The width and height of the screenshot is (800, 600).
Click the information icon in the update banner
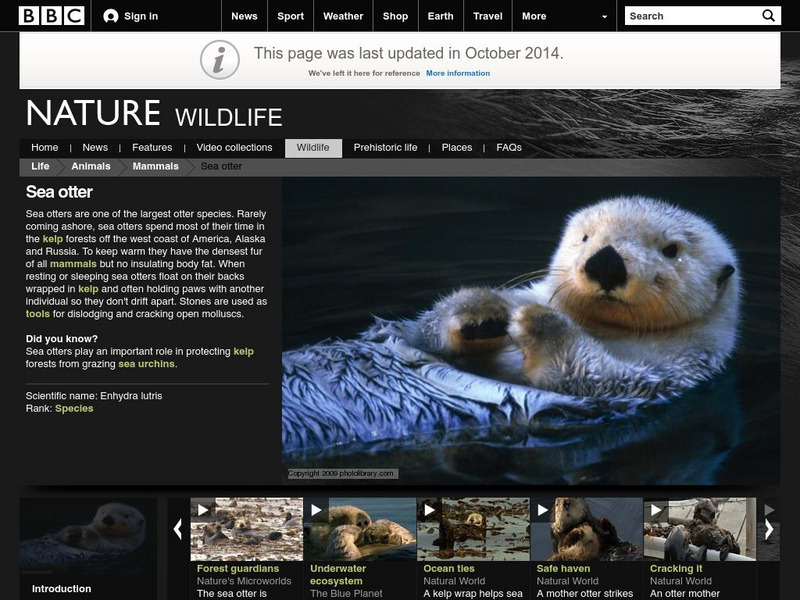[220, 57]
